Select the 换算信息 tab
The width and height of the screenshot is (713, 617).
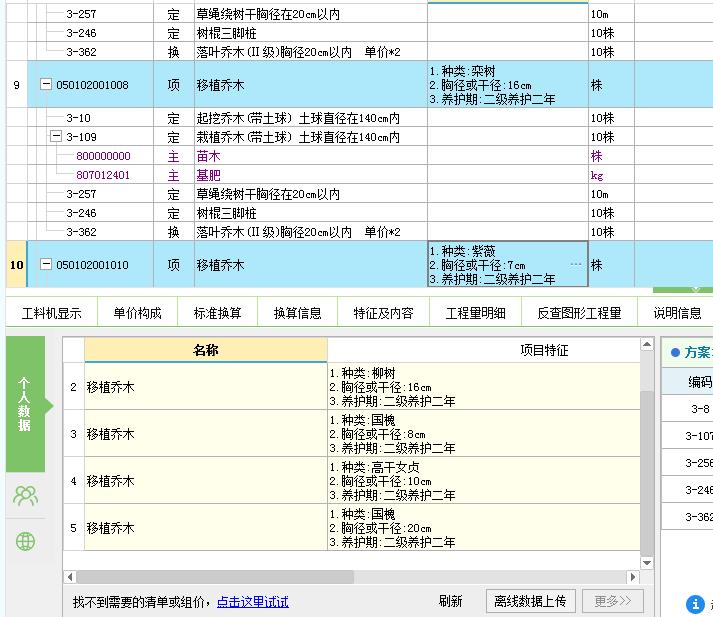coord(297,313)
